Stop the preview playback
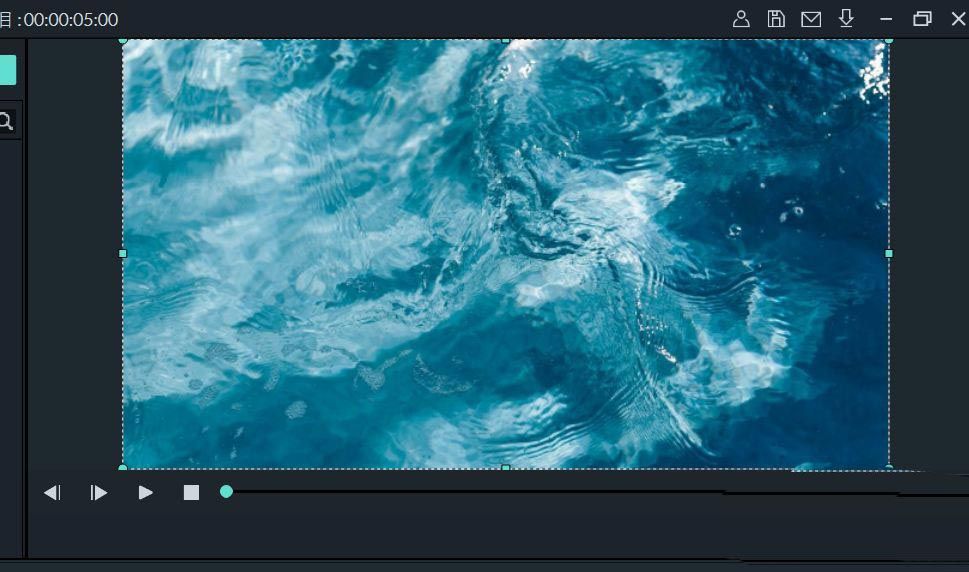This screenshot has height=572, width=969. (191, 492)
